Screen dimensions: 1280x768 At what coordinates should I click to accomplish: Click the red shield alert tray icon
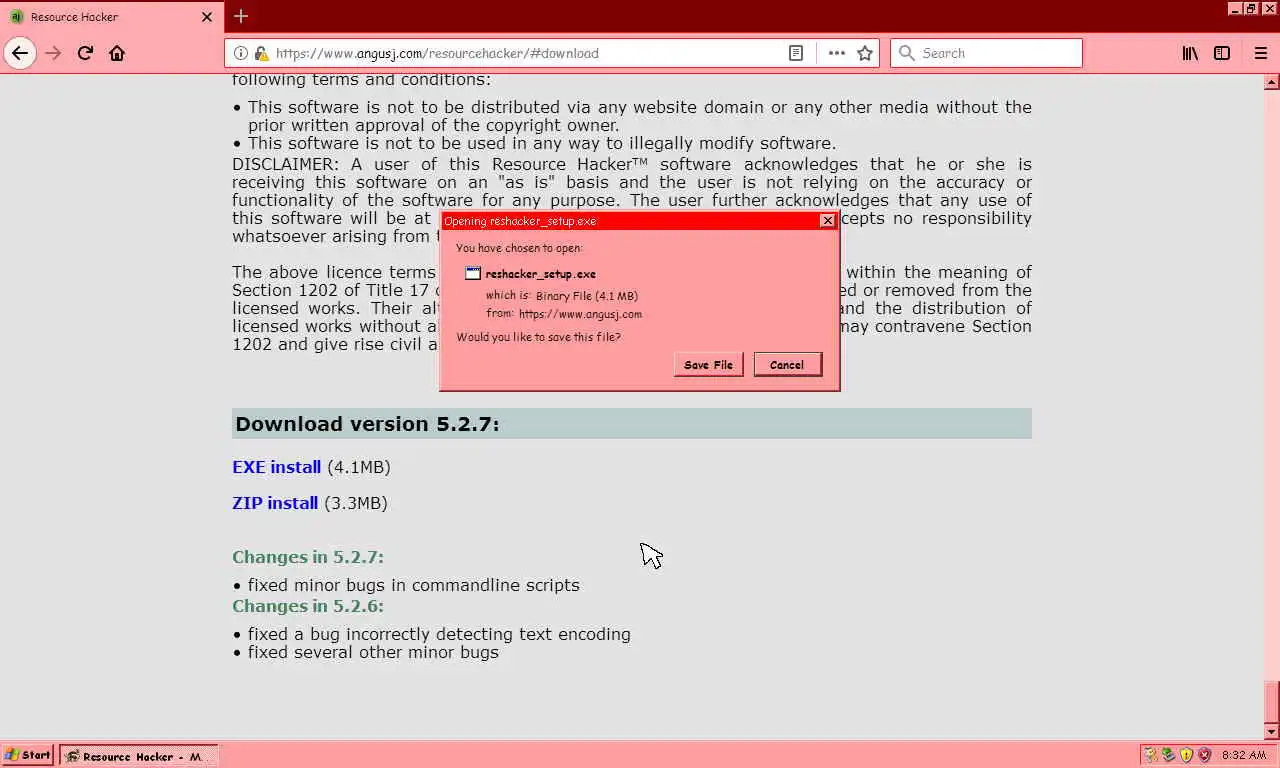(1204, 755)
